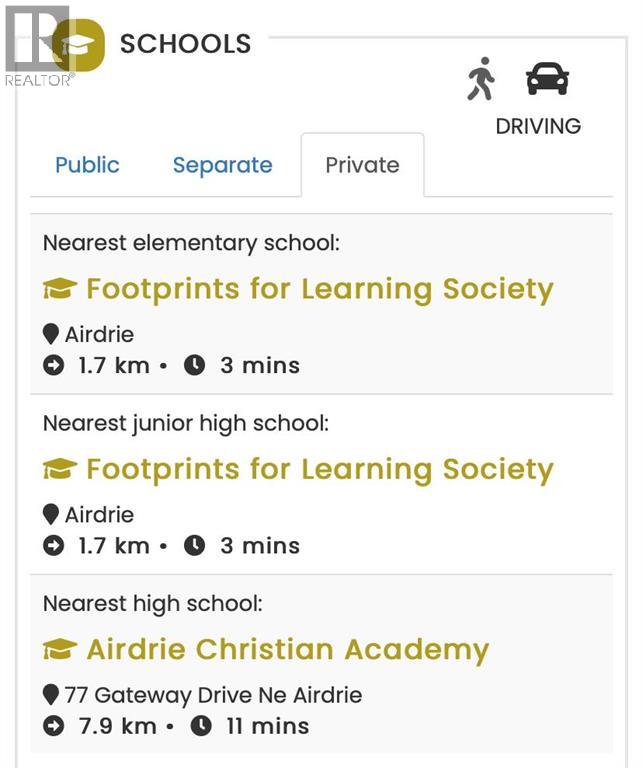Click the clock icon next to 11 mins

(x=201, y=726)
